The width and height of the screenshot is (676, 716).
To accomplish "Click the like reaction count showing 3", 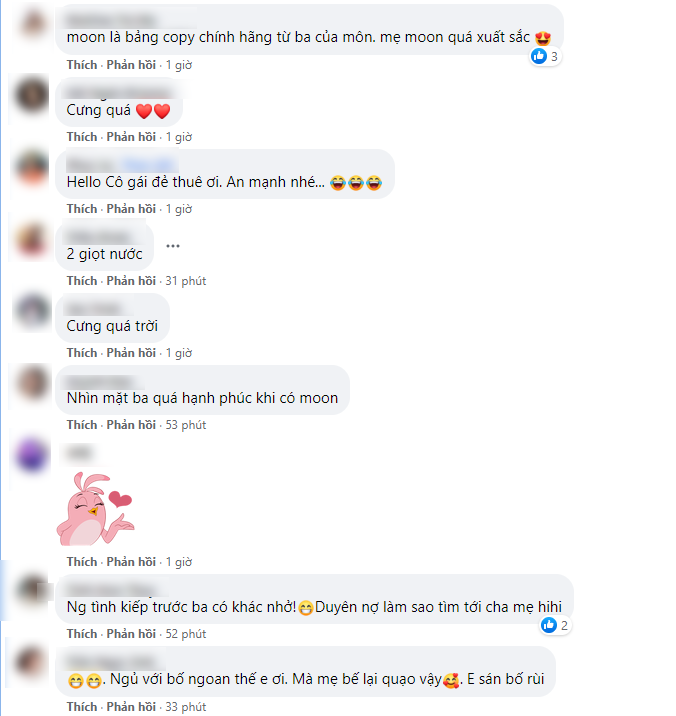I will [545, 57].
